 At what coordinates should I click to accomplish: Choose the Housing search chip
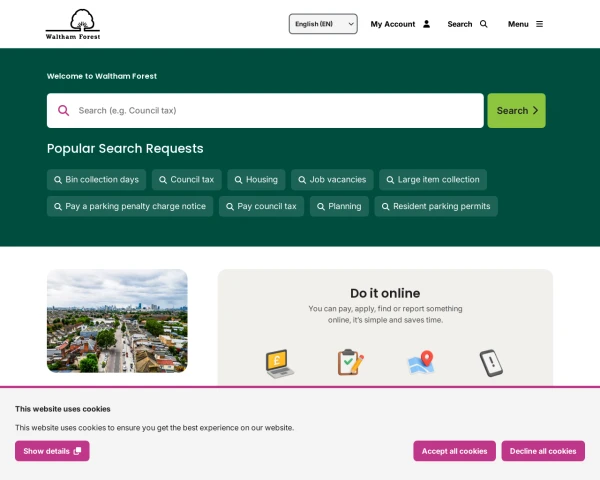[x=256, y=180]
